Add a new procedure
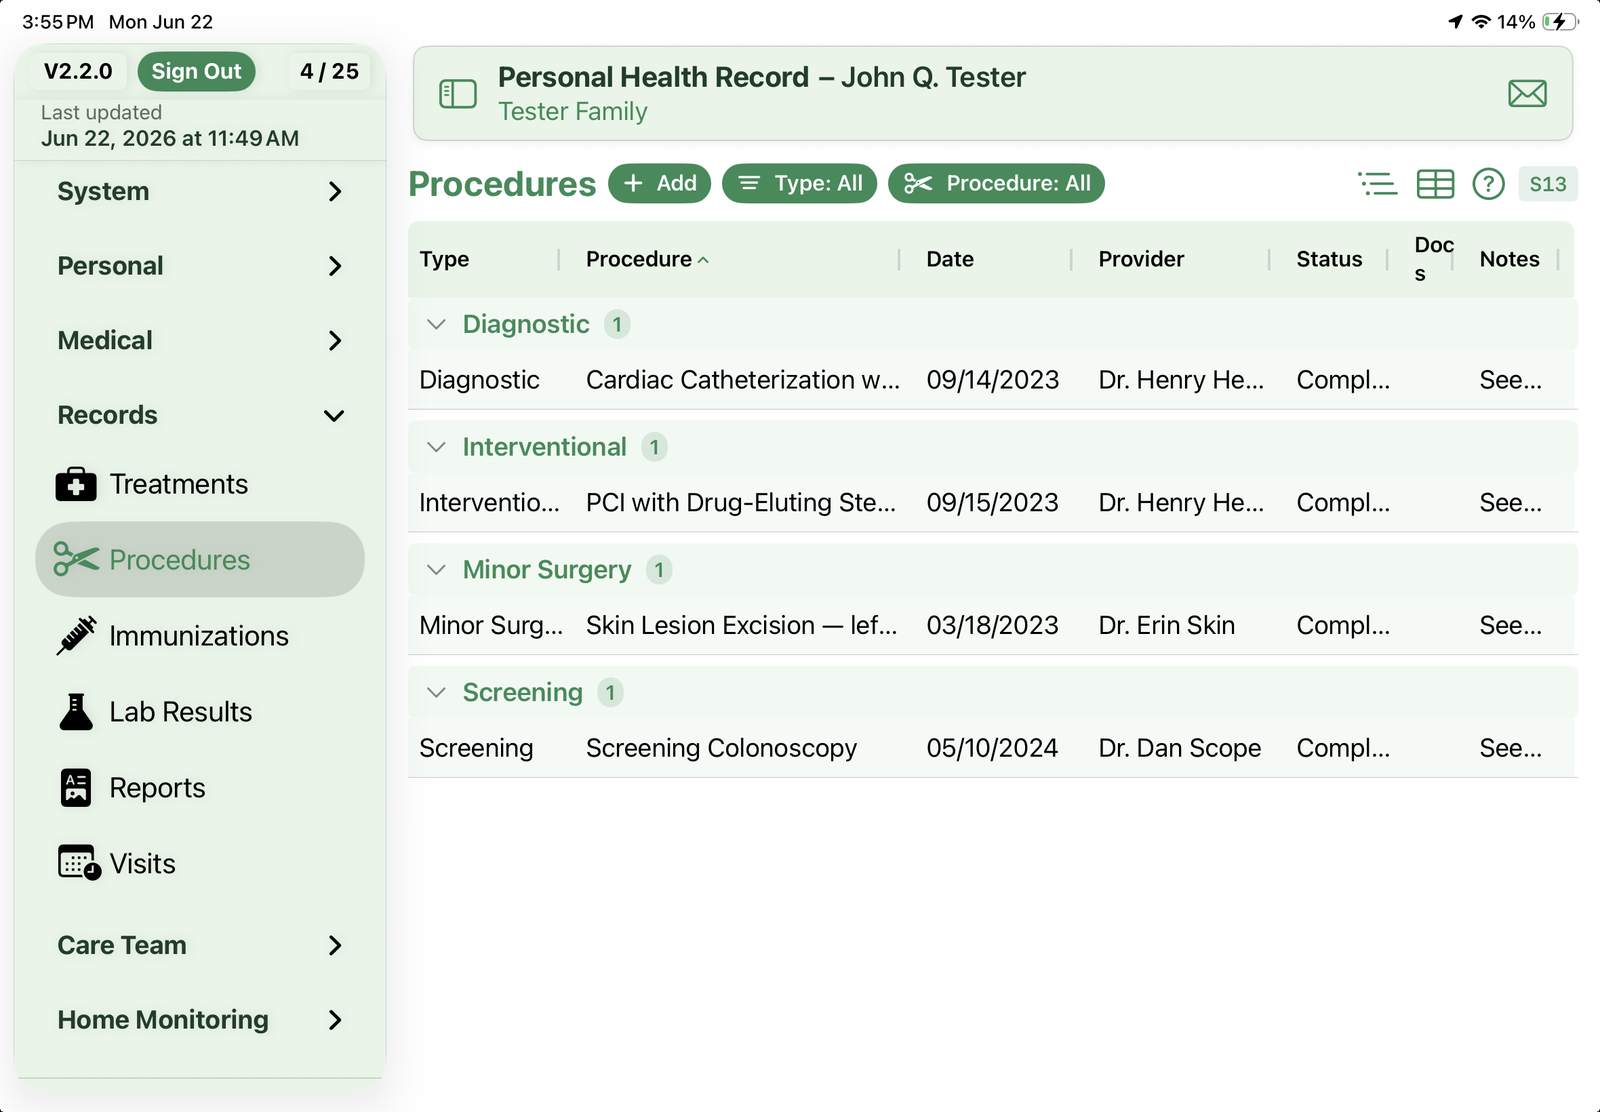 (659, 184)
